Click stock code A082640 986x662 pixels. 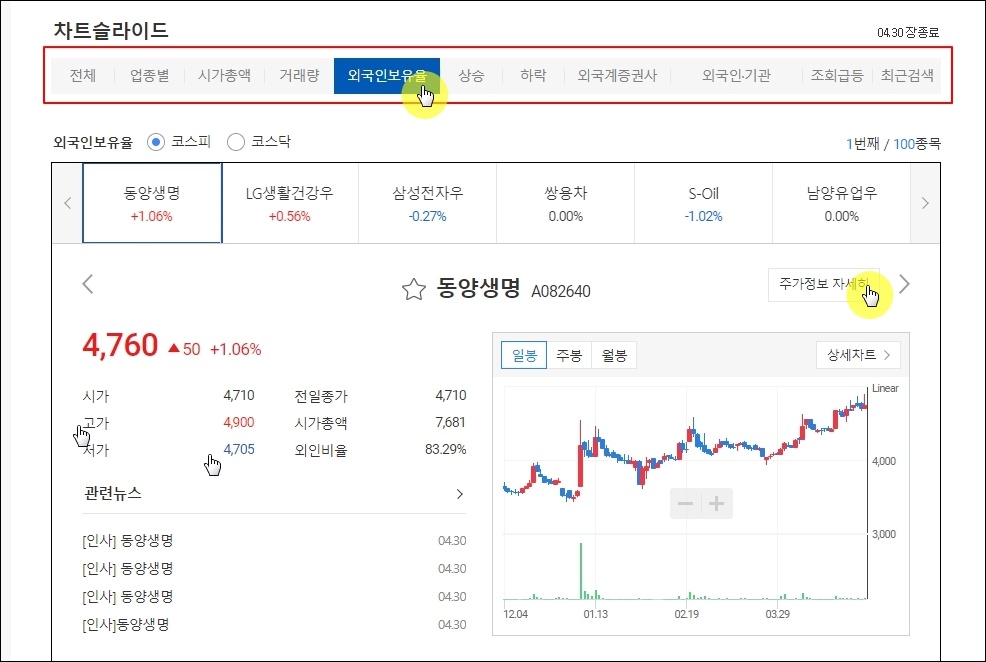(x=561, y=292)
